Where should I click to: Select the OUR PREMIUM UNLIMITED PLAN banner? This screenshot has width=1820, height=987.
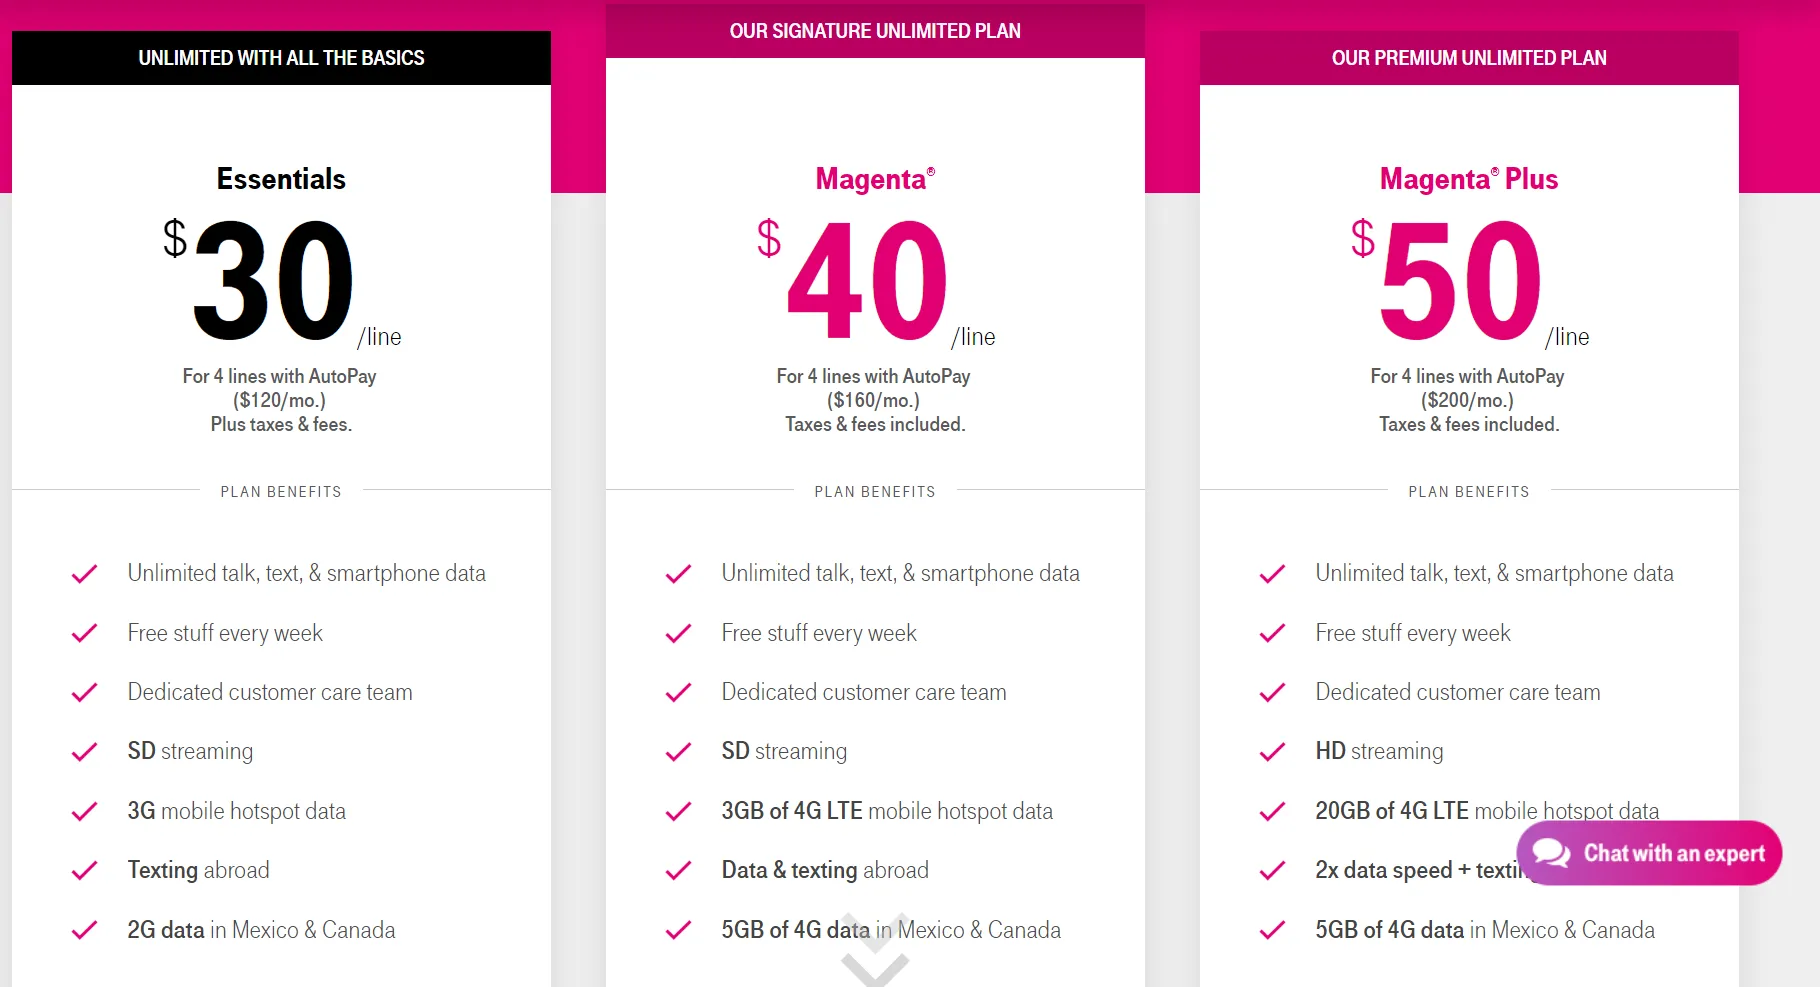coord(1468,58)
